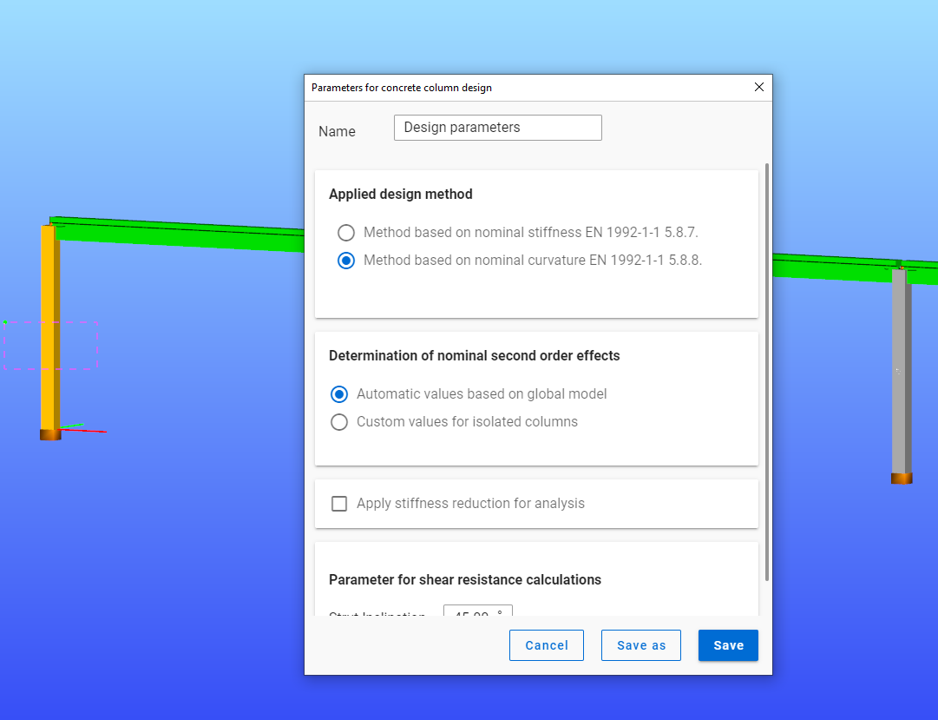Close the concrete column design dialog
This screenshot has height=720, width=938.
click(759, 87)
